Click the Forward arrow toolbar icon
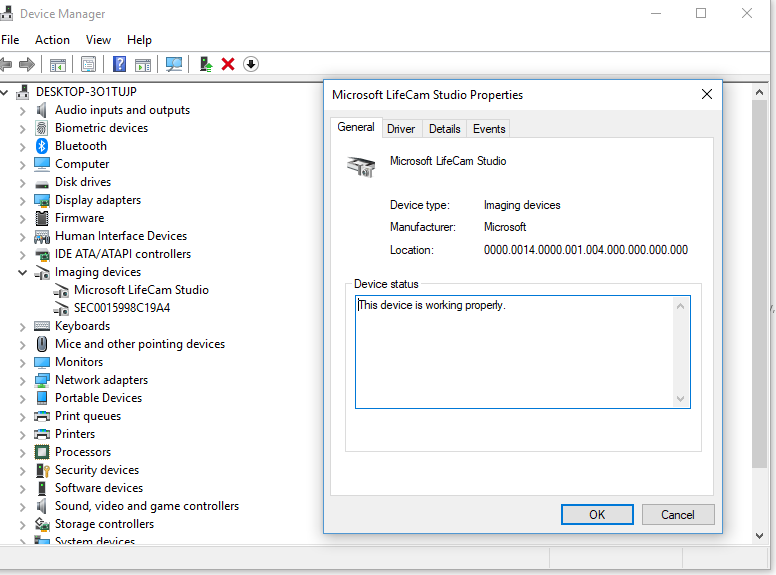Viewport: 776px width, 575px height. [x=27, y=64]
